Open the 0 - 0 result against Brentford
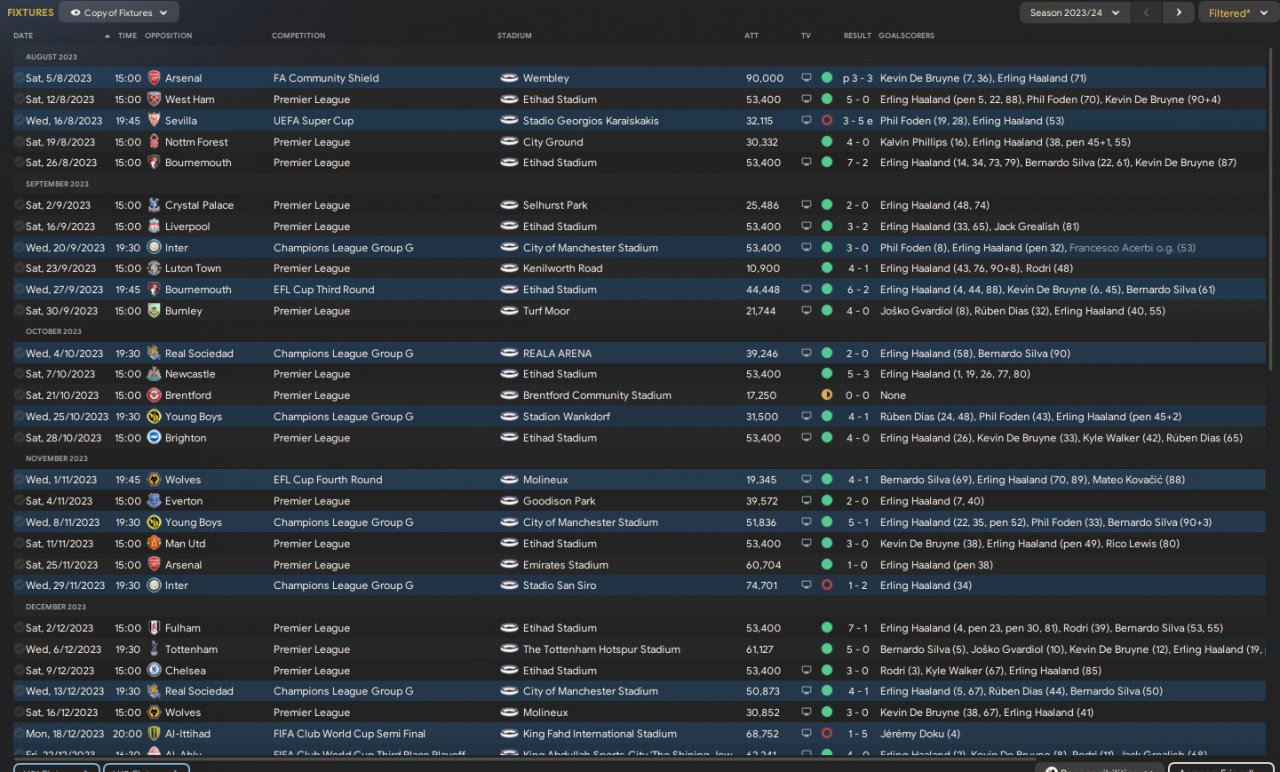Image resolution: width=1280 pixels, height=772 pixels. point(858,395)
